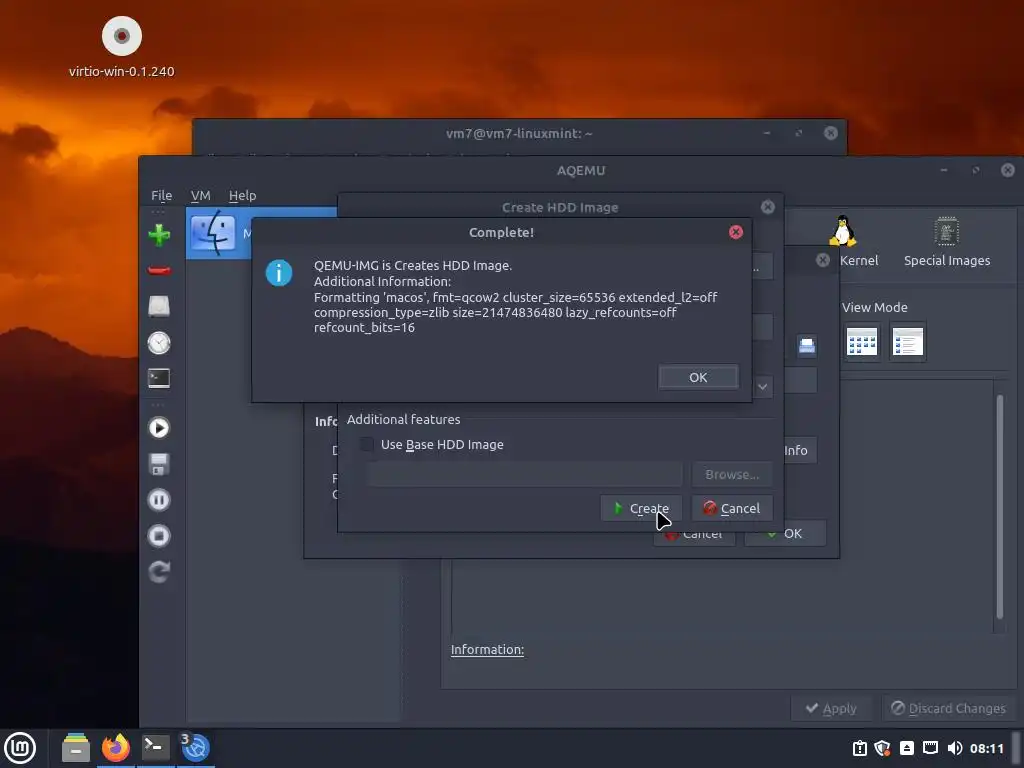Launch Firefox from the taskbar
The height and width of the screenshot is (768, 1024).
116,748
